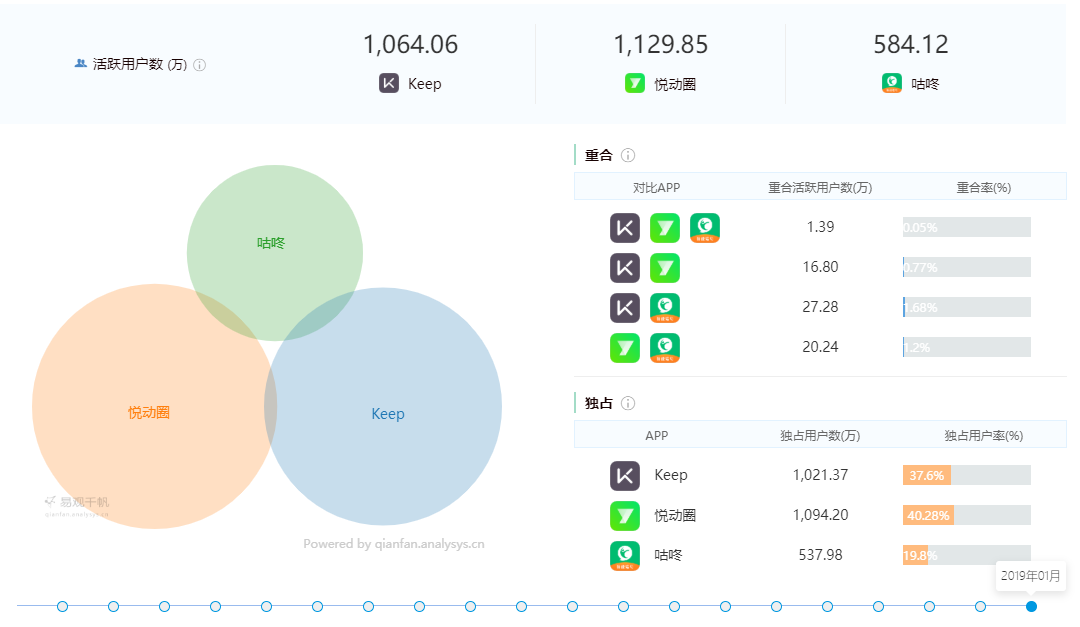Open the info tooltip next to 重合
Image resolution: width=1080 pixels, height=627 pixels.
pos(628,155)
